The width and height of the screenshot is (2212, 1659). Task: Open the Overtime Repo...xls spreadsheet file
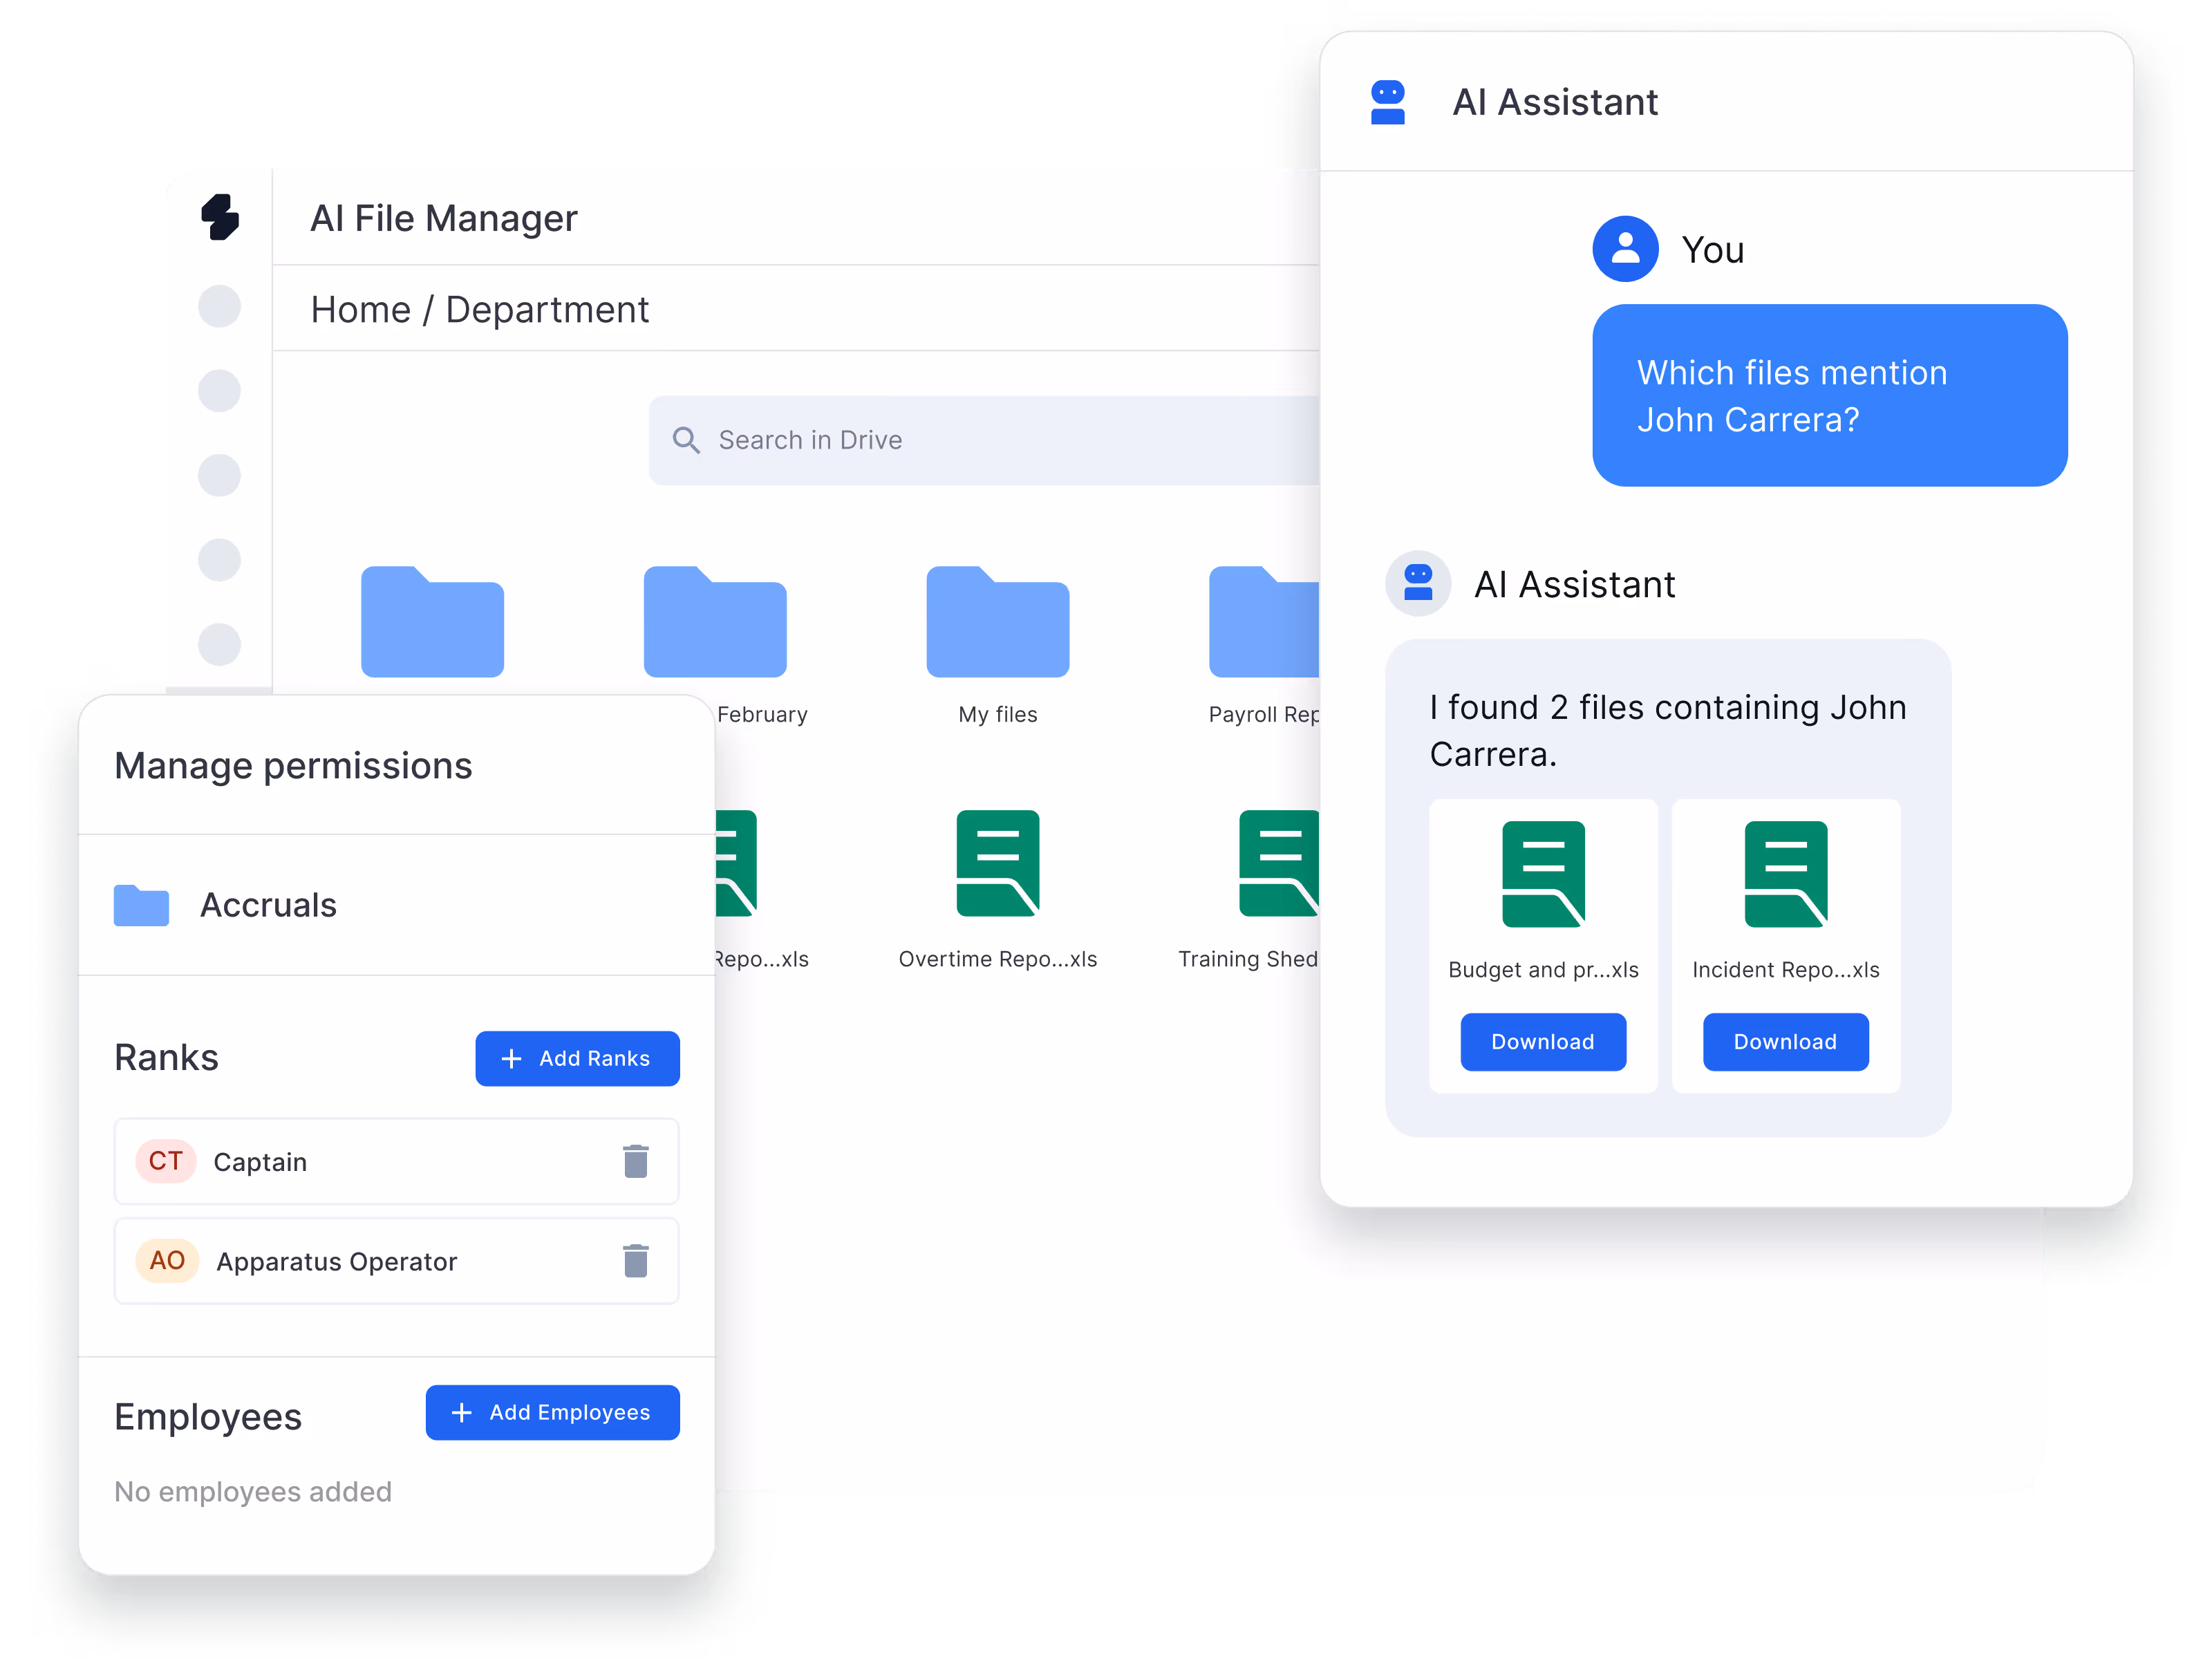997,863
